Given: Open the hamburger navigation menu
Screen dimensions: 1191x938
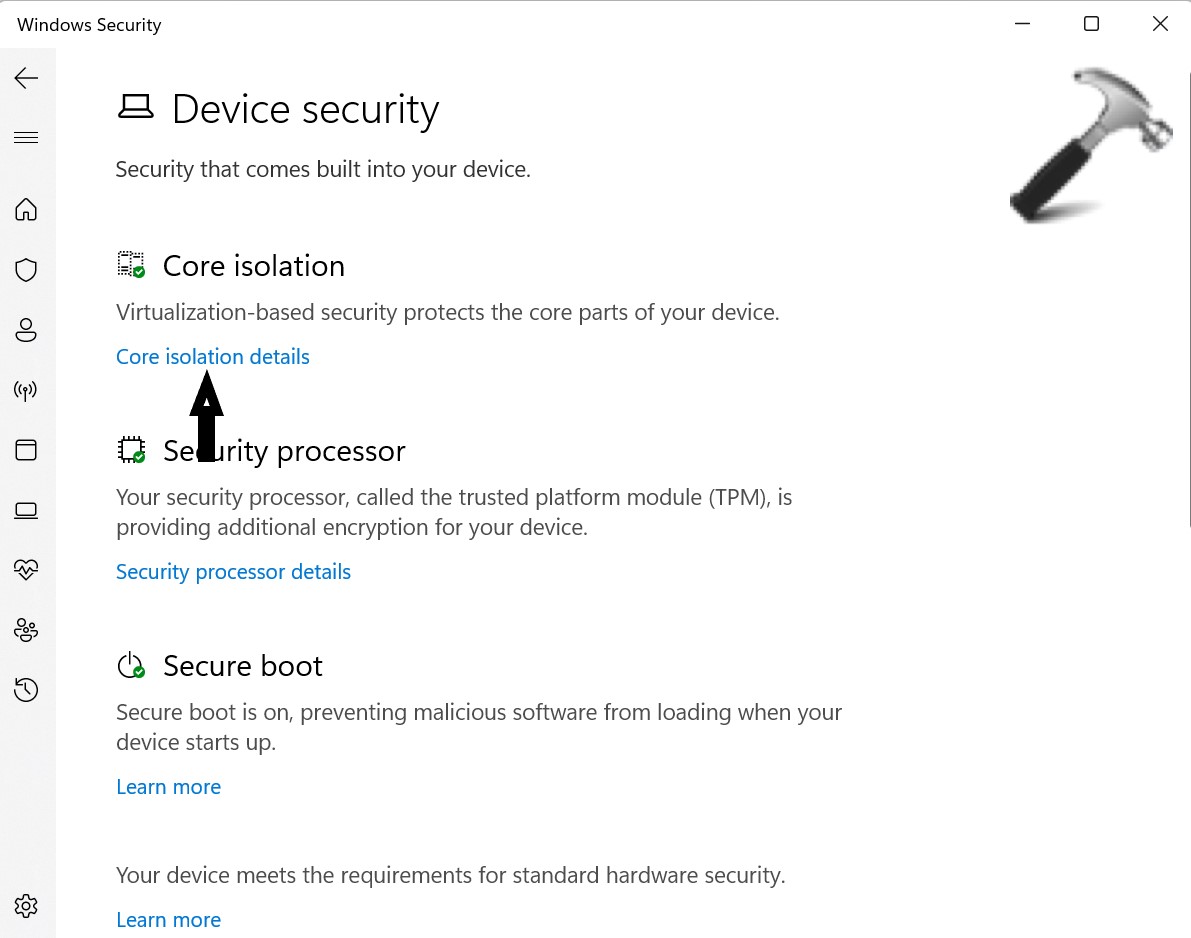Looking at the screenshot, I should click(26, 138).
